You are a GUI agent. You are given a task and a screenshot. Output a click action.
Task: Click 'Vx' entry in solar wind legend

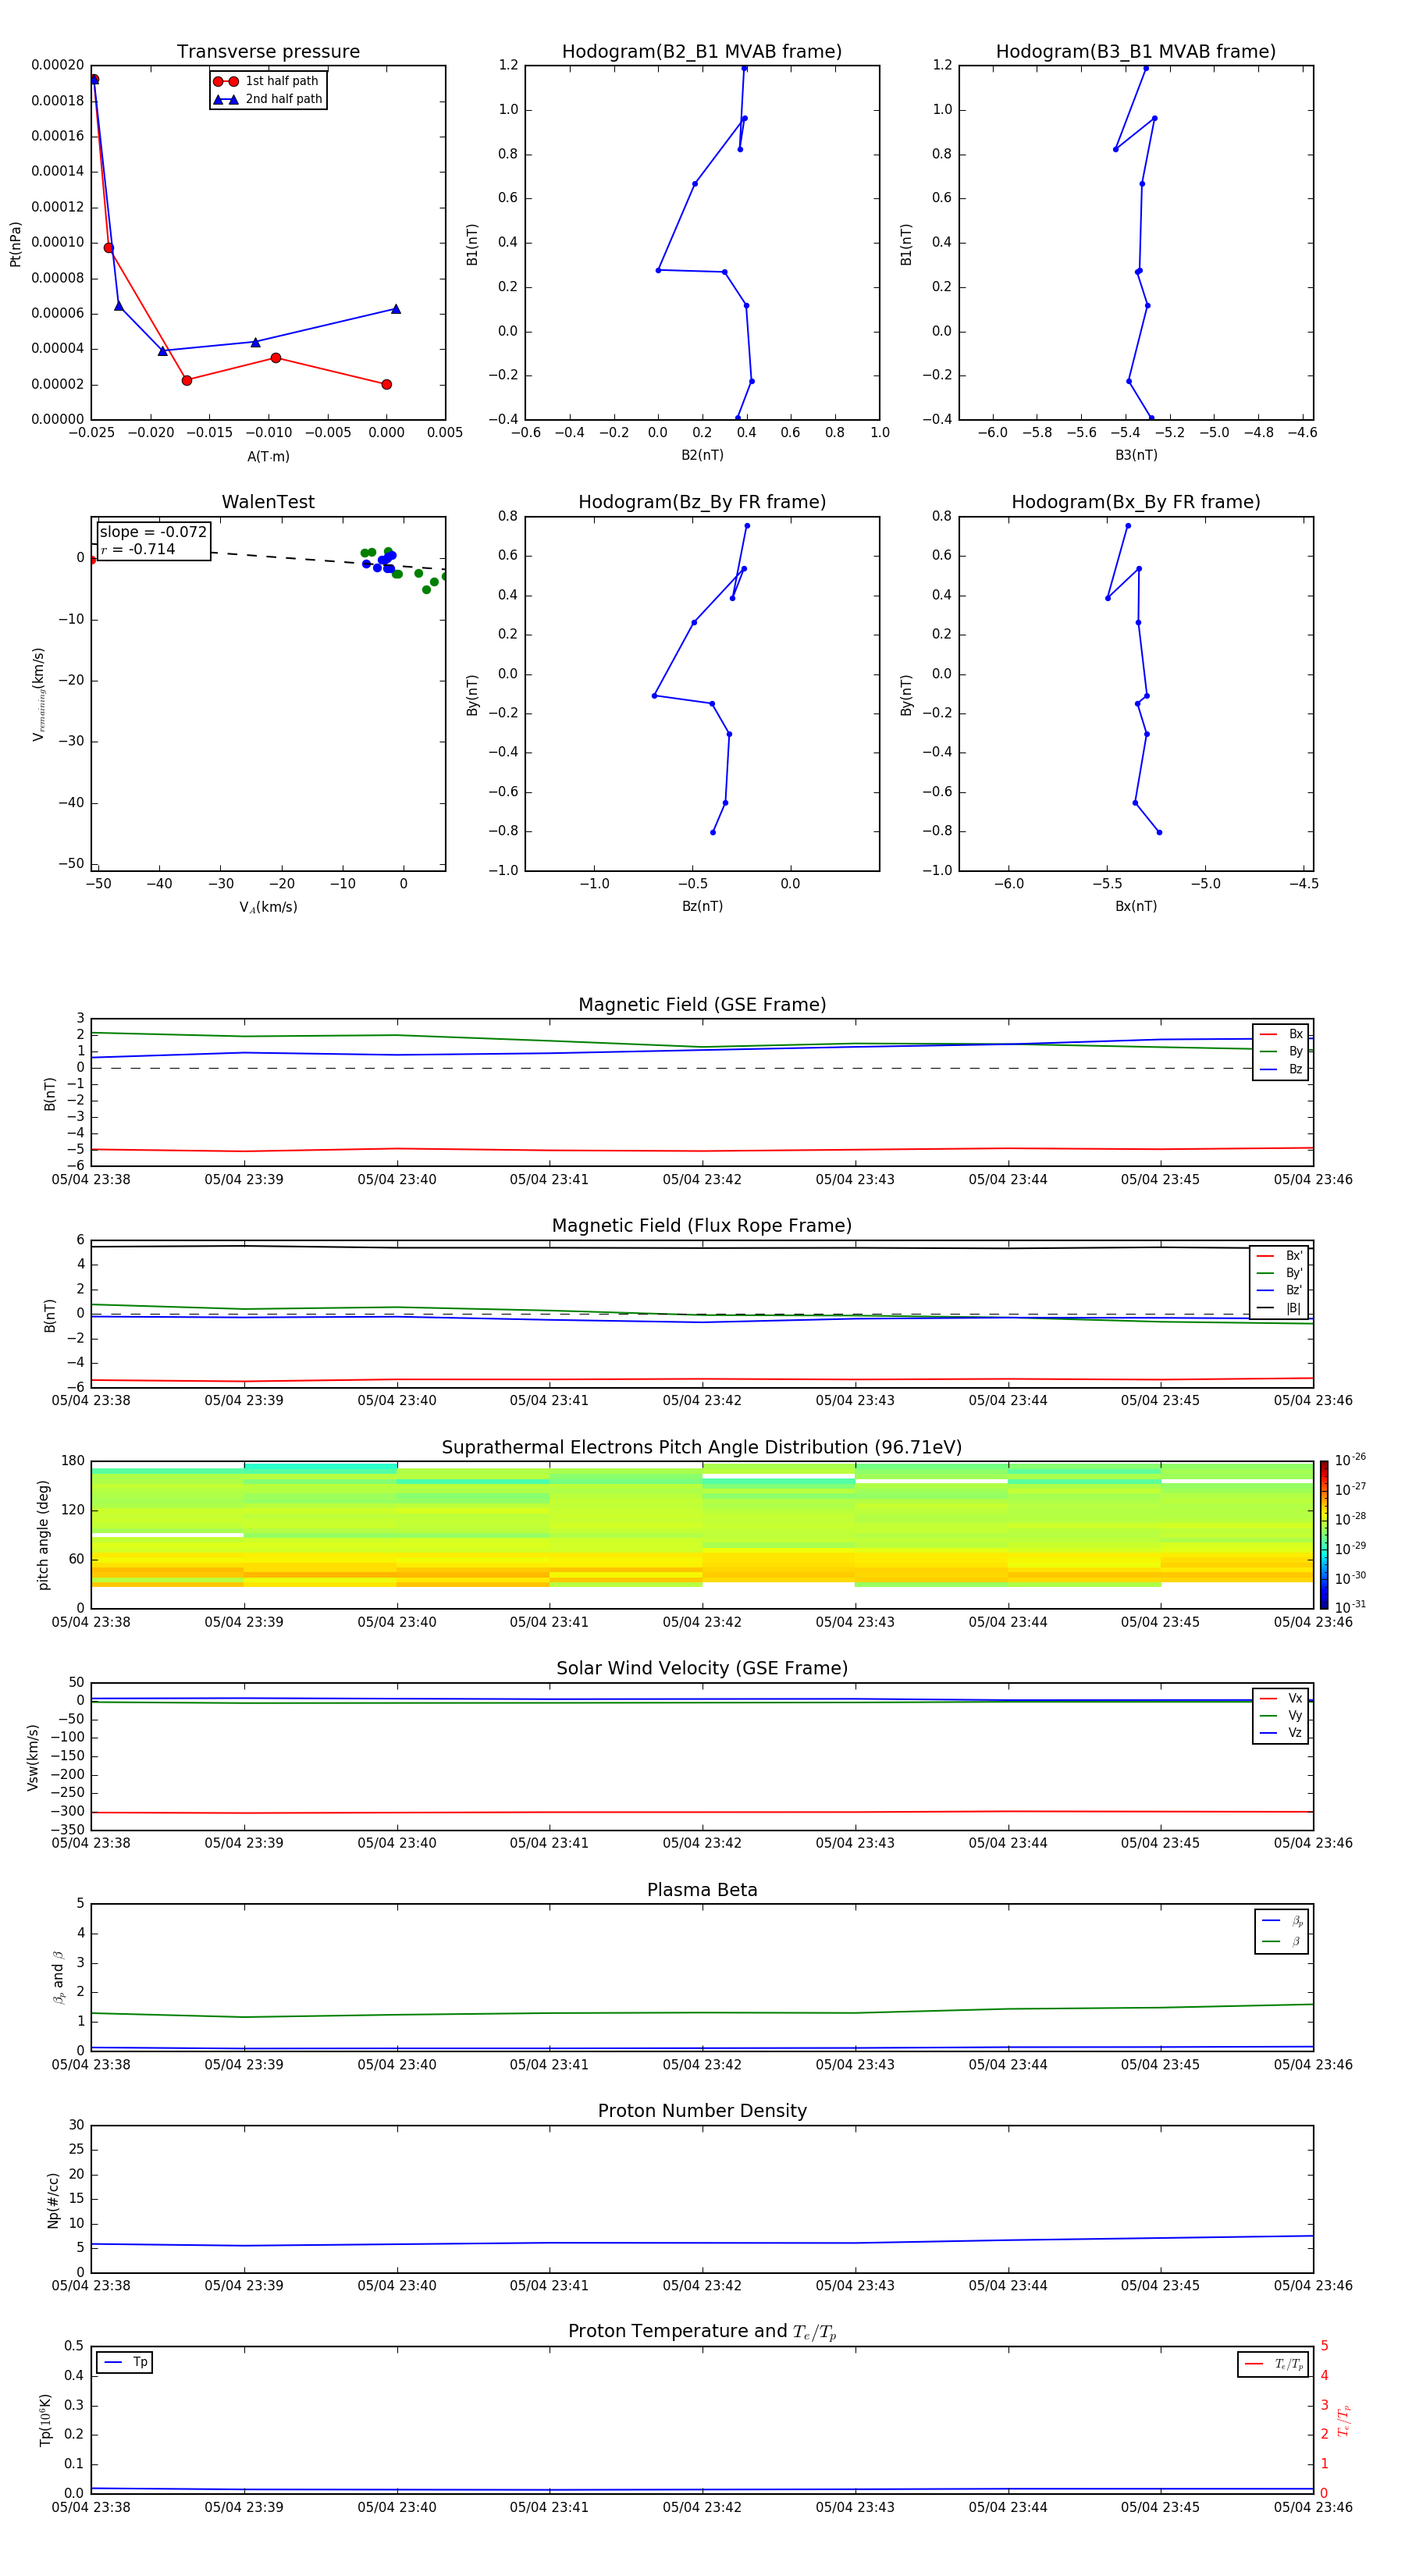click(x=1281, y=1698)
